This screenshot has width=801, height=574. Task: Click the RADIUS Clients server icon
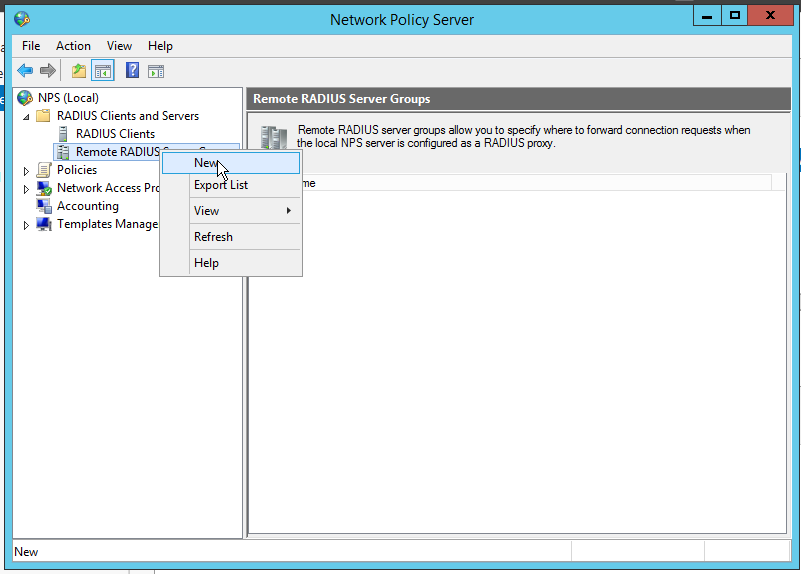pos(63,134)
